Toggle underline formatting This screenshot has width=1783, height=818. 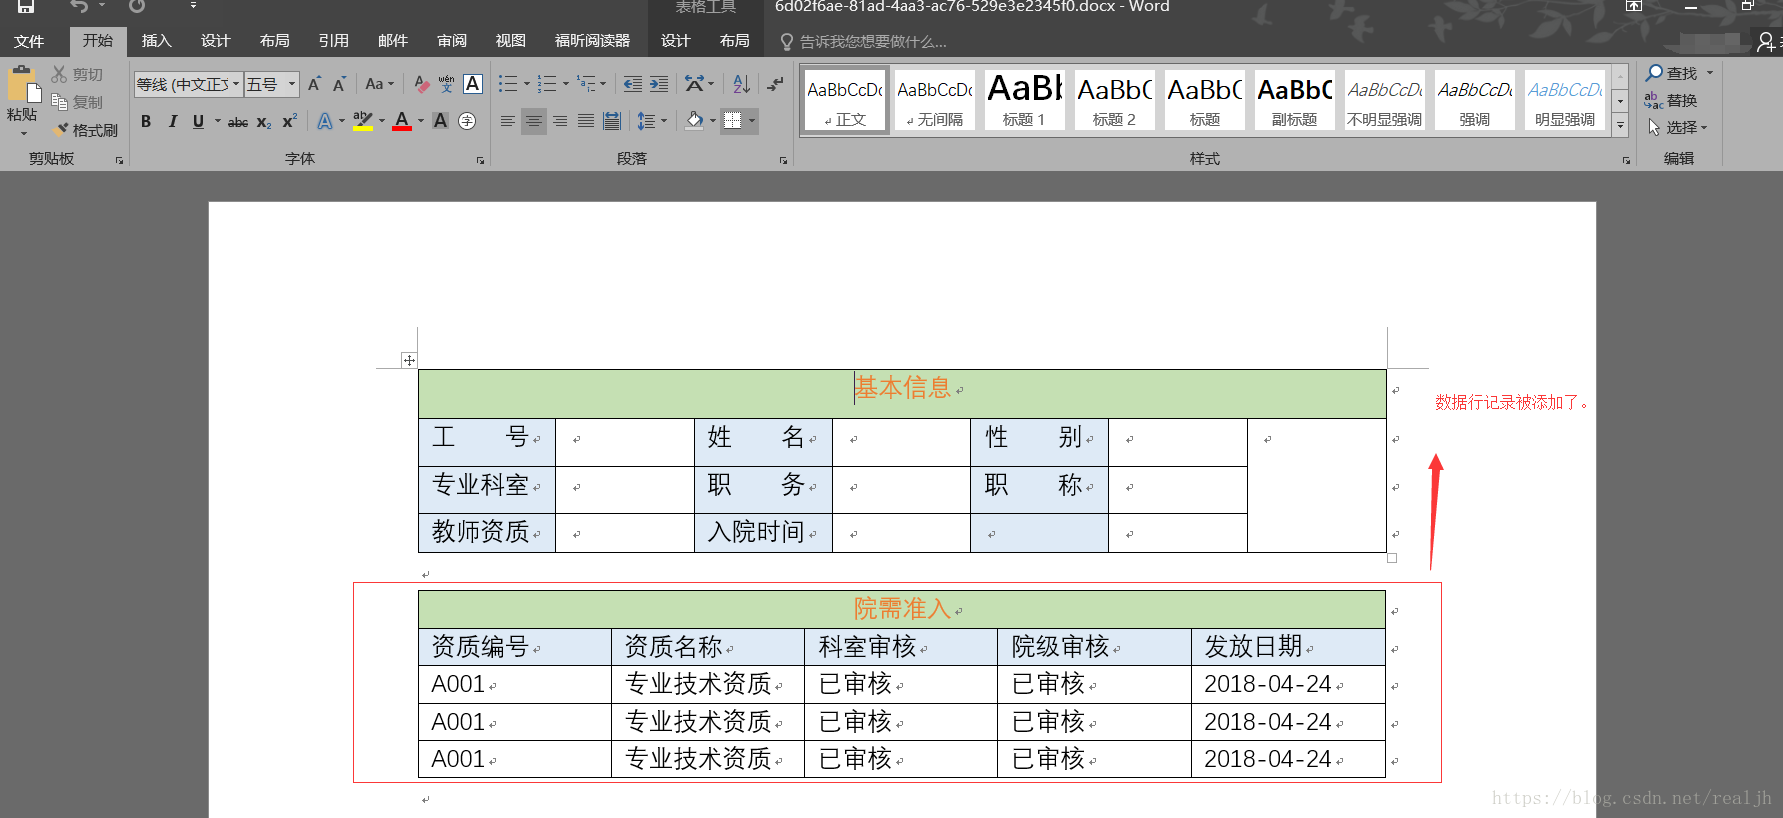click(x=198, y=121)
